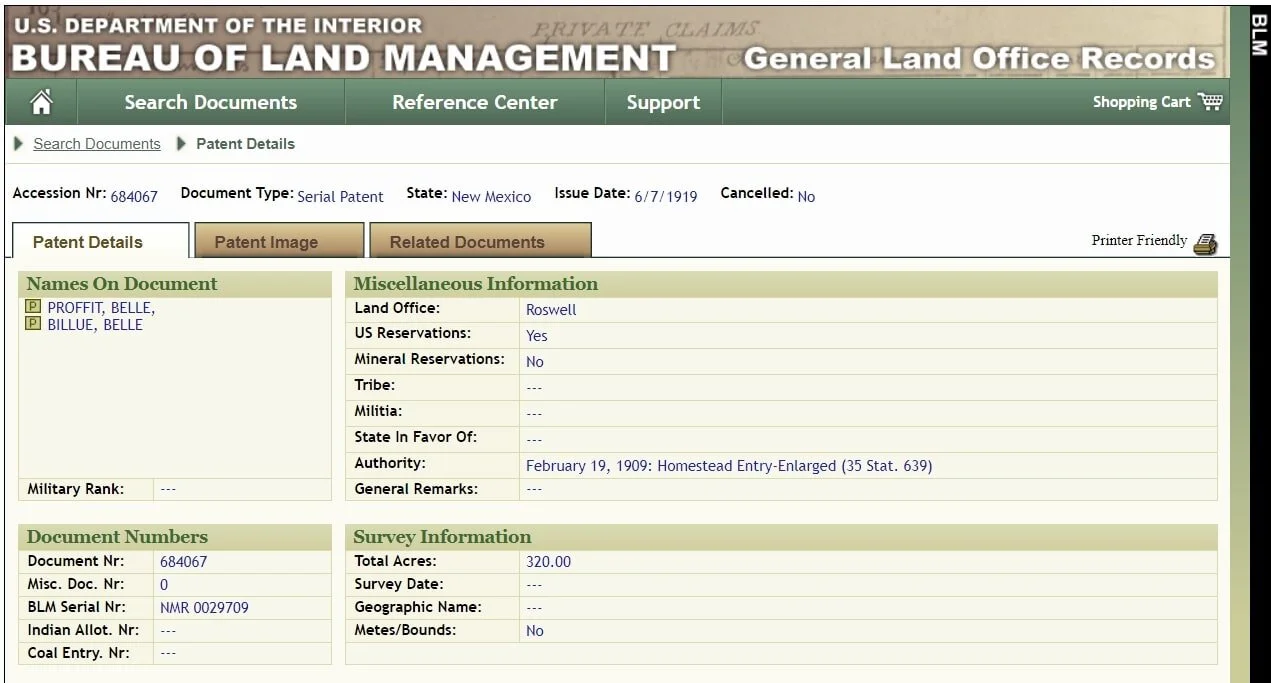Click the Tribe label
This screenshot has height=683, width=1271.
pyautogui.click(x=375, y=385)
